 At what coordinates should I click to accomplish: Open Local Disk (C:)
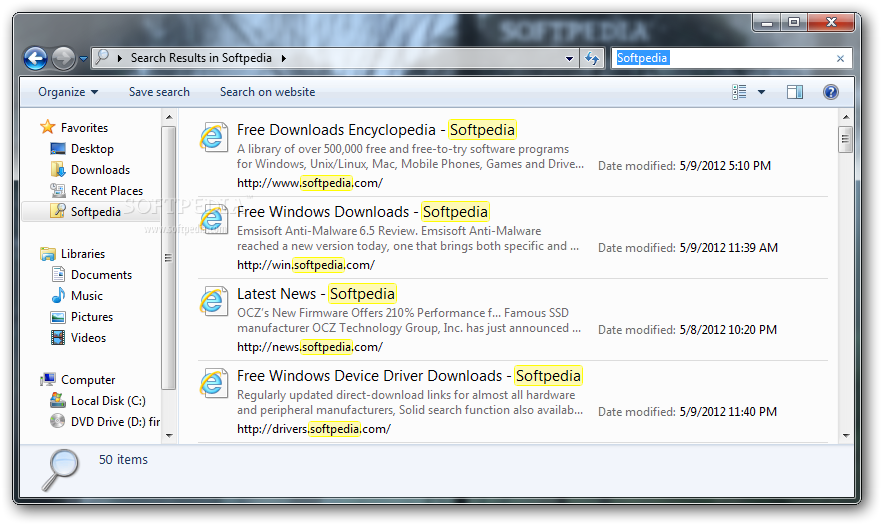[108, 401]
